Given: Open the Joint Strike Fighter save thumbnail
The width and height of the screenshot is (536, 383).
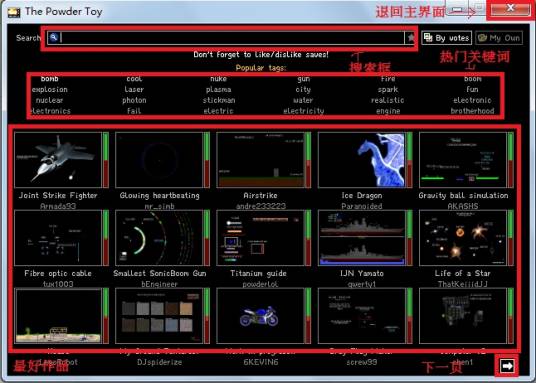Looking at the screenshot, I should click(58, 160).
